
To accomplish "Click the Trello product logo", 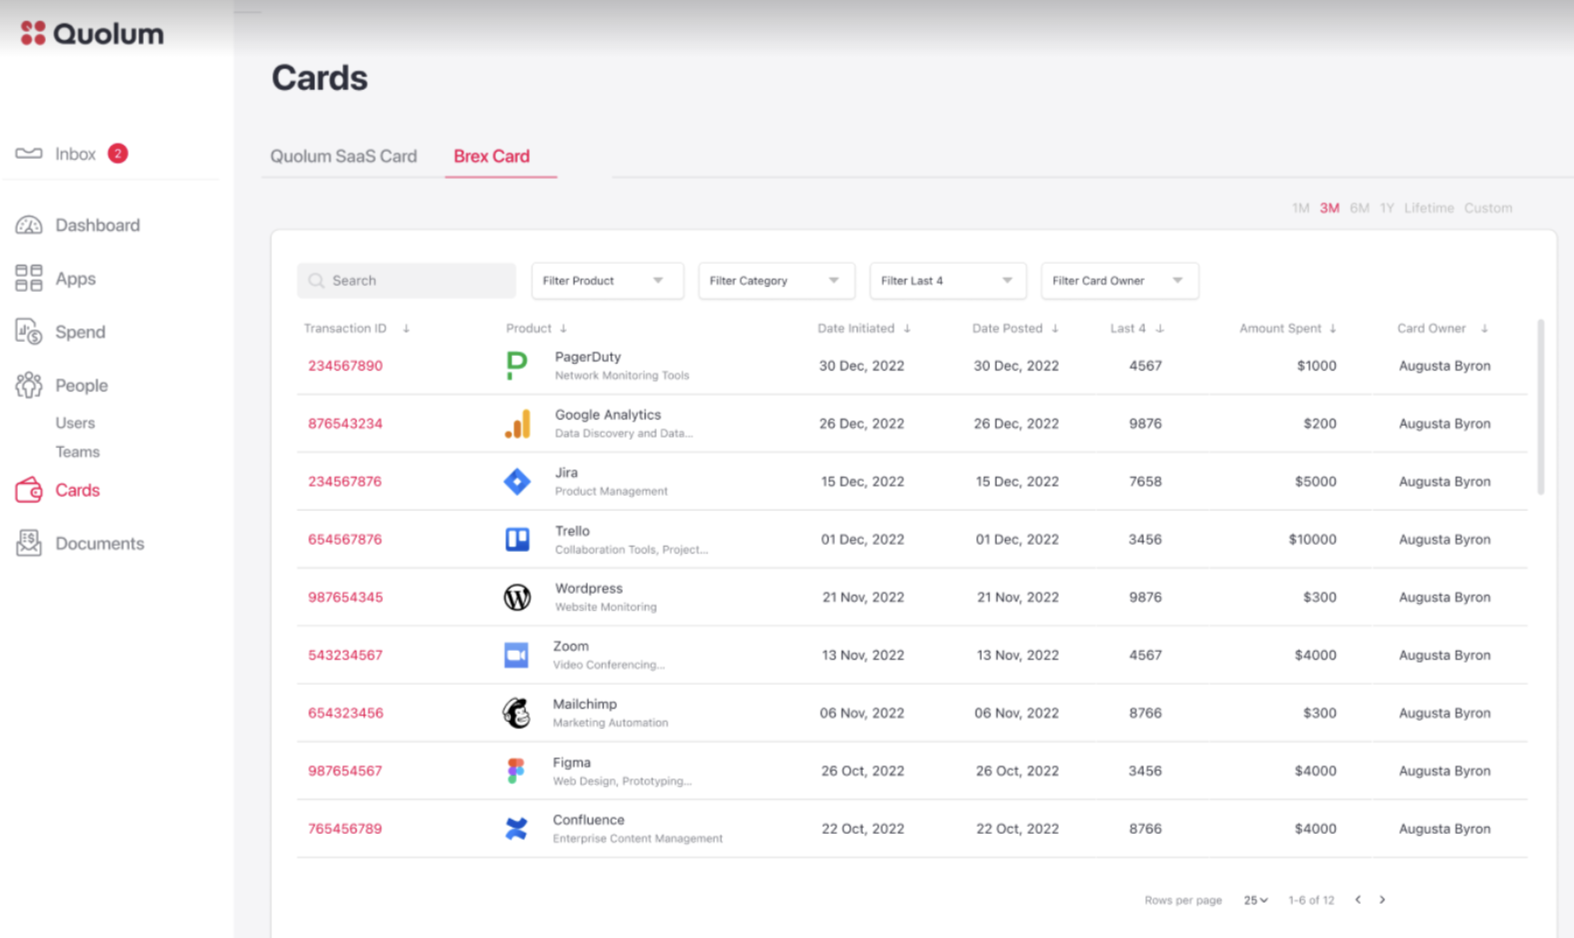I will coord(517,540).
